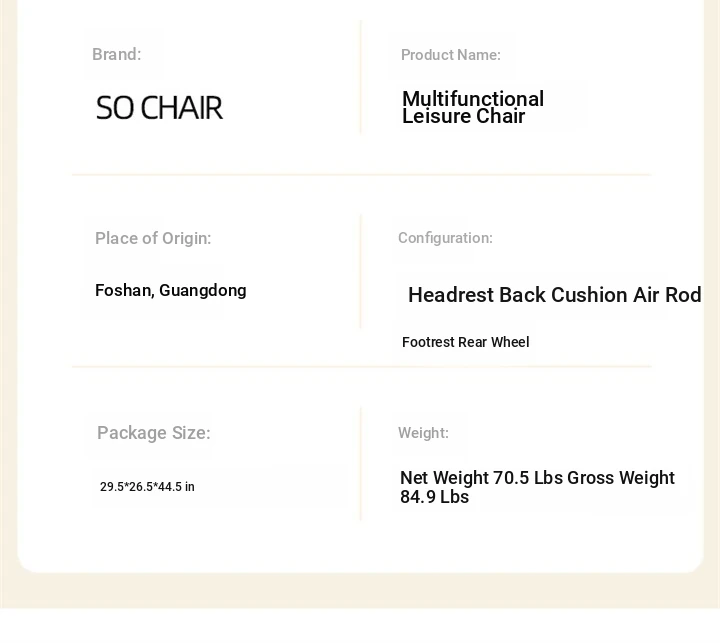The width and height of the screenshot is (720, 643).
Task: Click the "Weight:" label
Action: 423,433
